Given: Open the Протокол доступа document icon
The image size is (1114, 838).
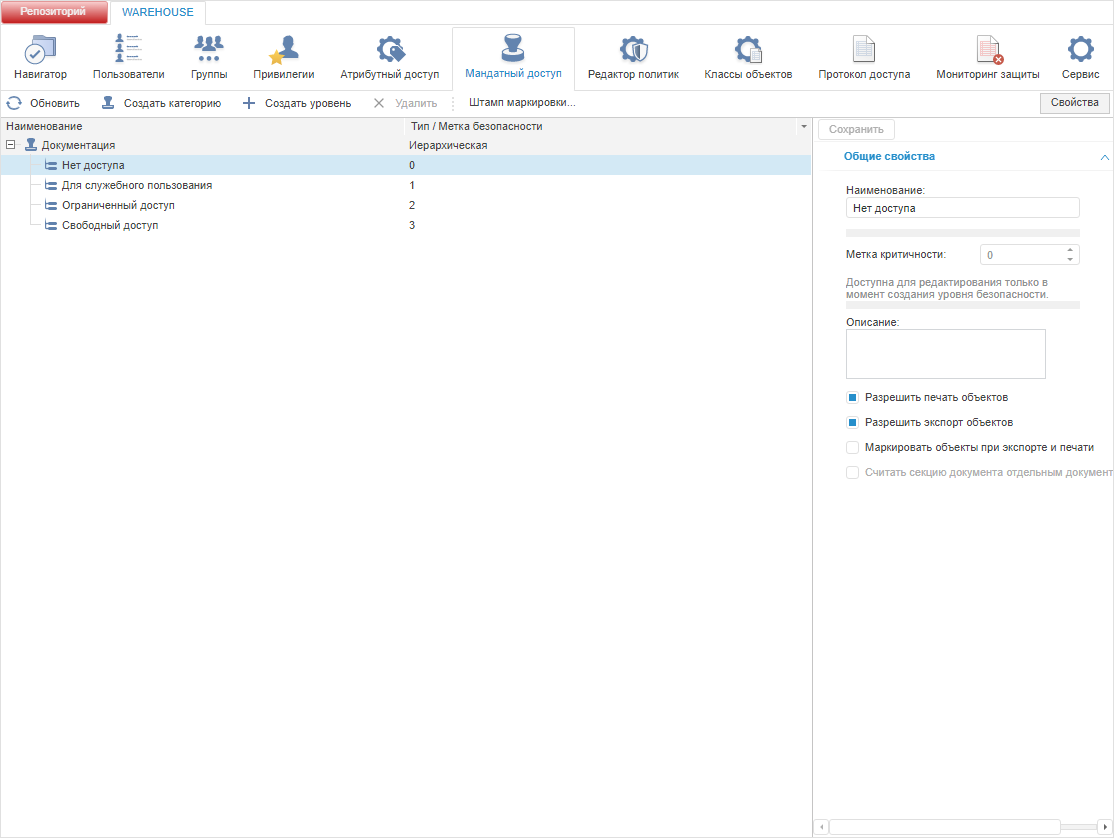Looking at the screenshot, I should [864, 49].
